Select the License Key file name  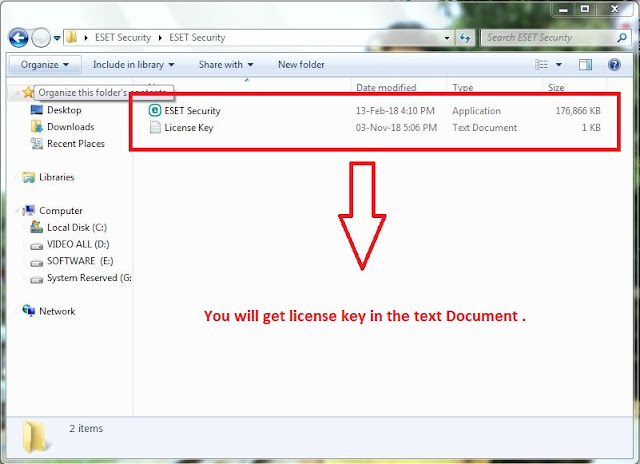[x=189, y=128]
